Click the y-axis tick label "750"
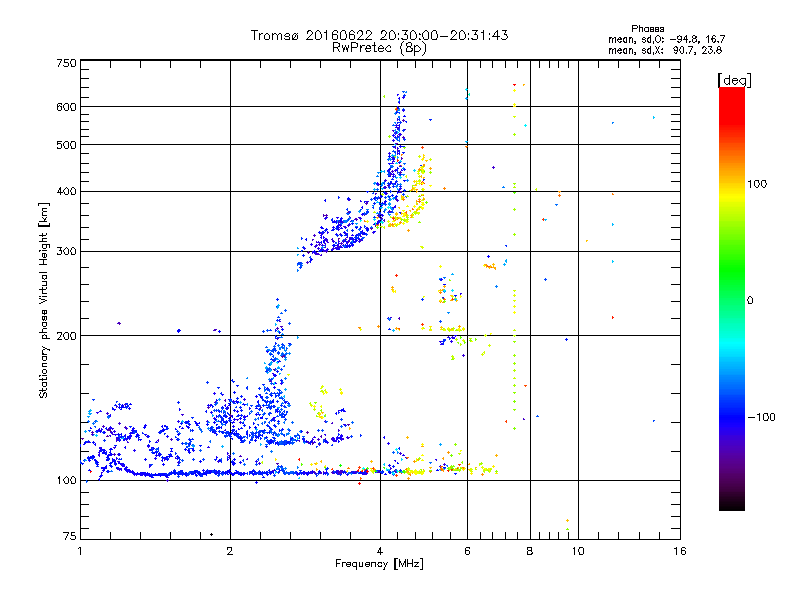Image resolution: width=800 pixels, height=600 pixels. coord(66,63)
